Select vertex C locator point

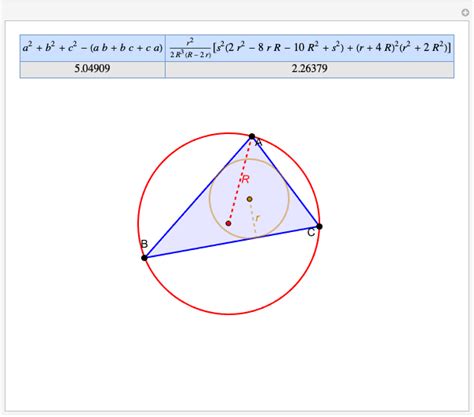[x=319, y=227]
